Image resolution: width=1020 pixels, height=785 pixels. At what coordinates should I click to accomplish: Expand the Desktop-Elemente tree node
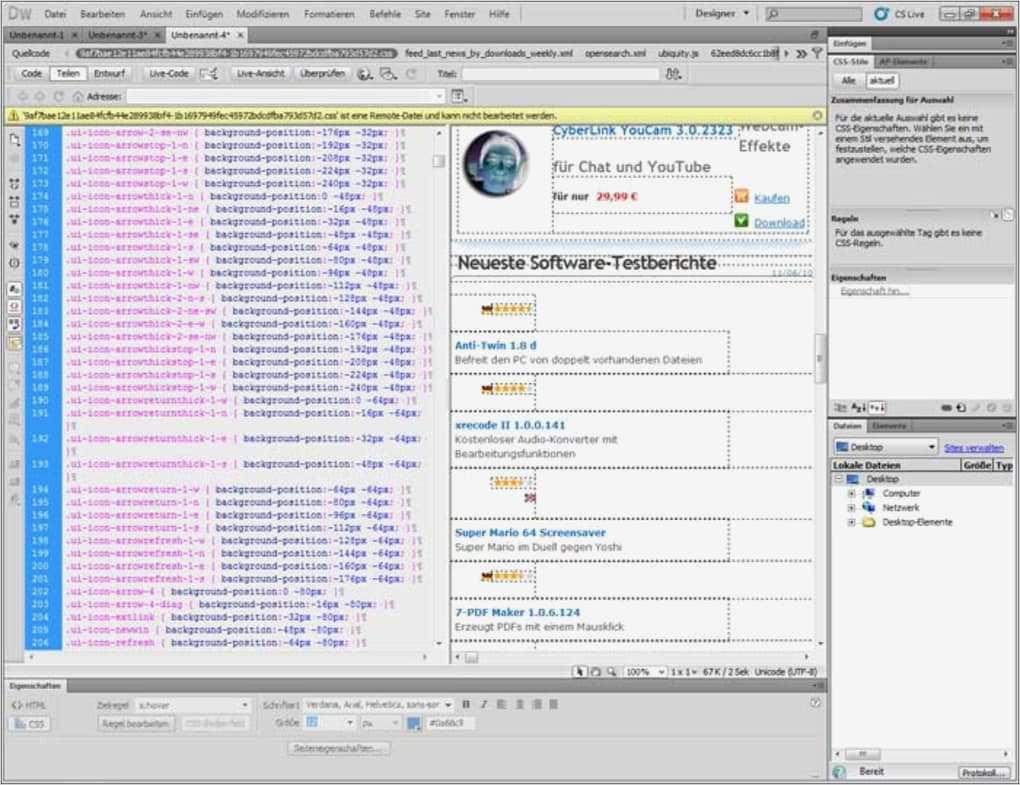(851, 522)
